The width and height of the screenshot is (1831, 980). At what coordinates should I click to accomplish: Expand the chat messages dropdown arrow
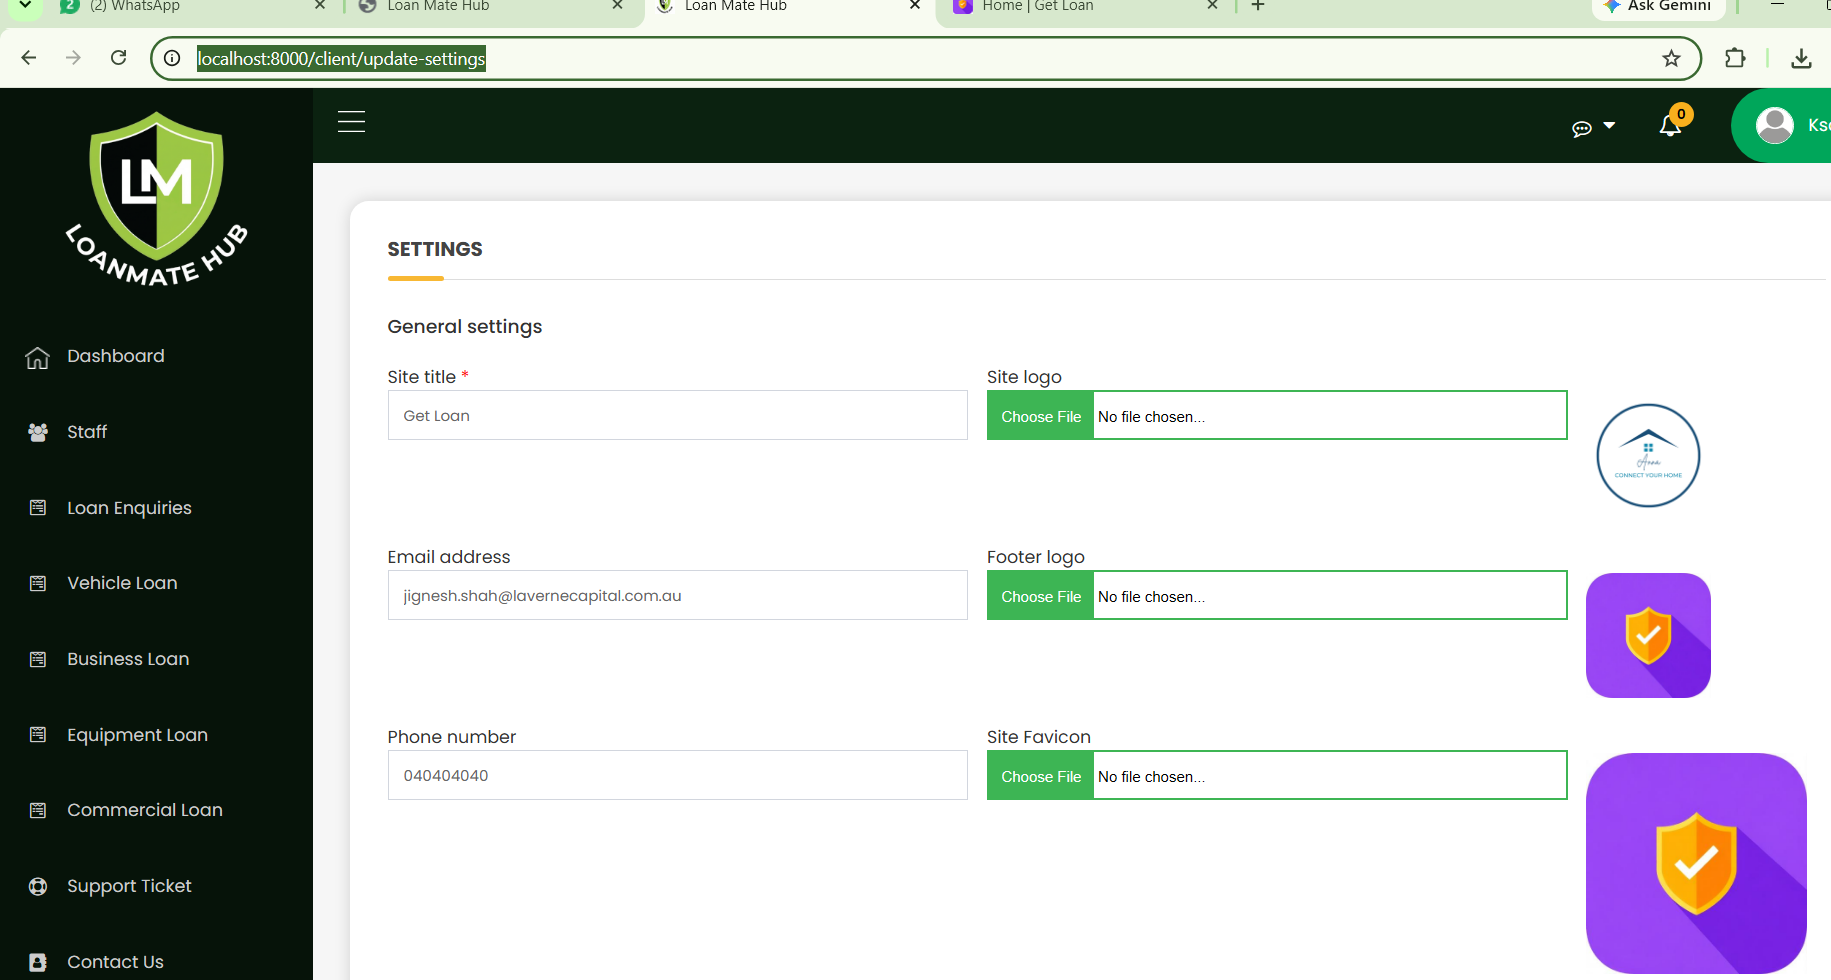coord(1609,125)
